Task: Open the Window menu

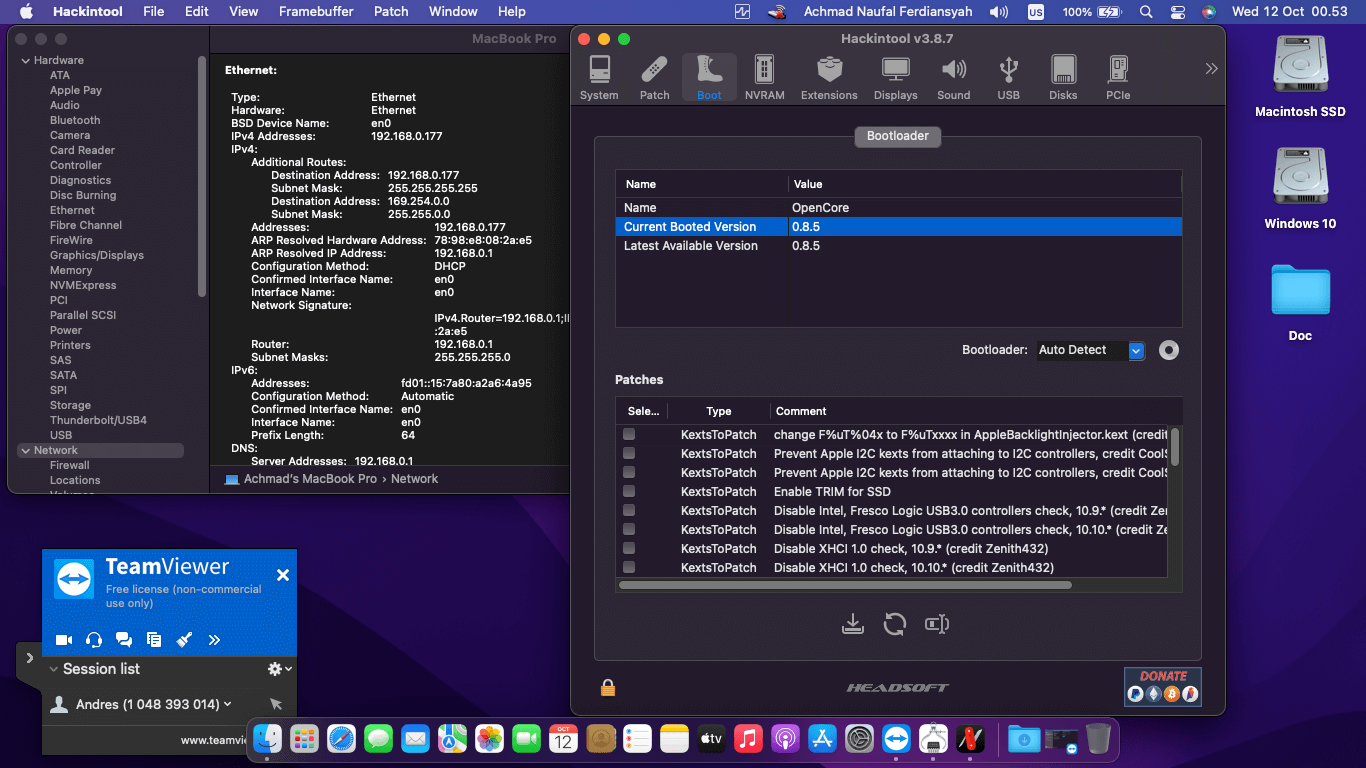Action: pos(453,12)
